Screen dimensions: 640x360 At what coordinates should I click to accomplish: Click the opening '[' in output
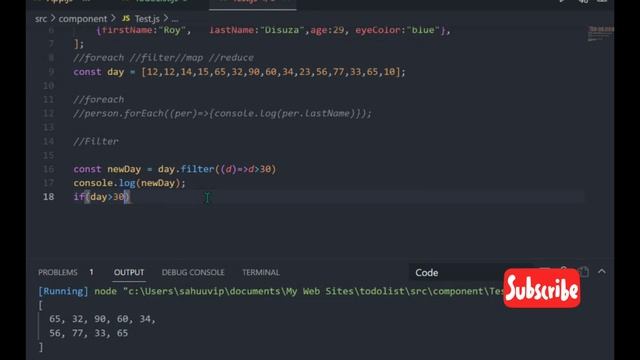(x=40, y=305)
